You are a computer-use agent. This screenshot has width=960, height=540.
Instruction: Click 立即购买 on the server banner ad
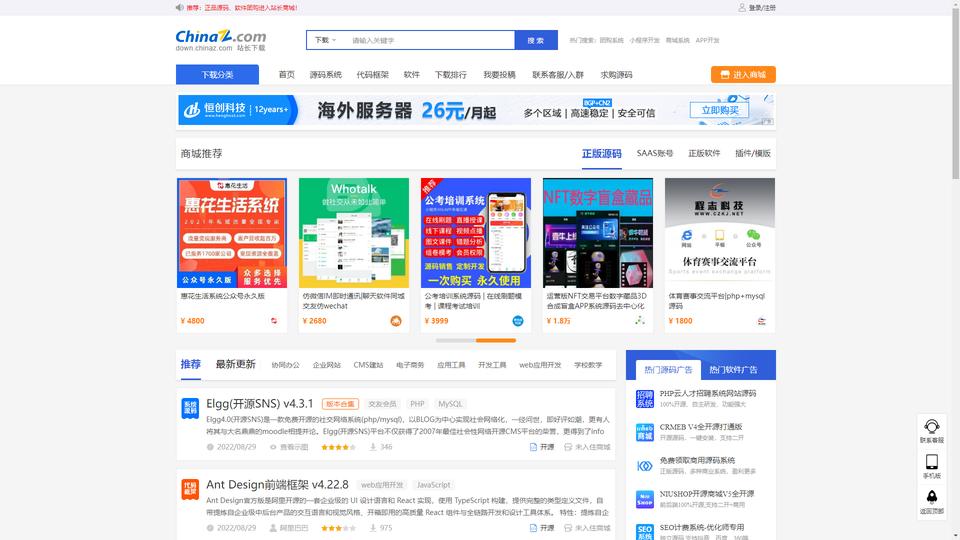click(720, 110)
